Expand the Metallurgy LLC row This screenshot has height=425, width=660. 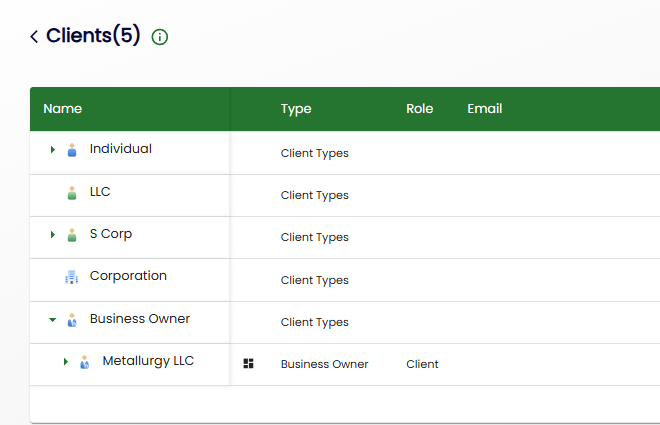[66, 362]
